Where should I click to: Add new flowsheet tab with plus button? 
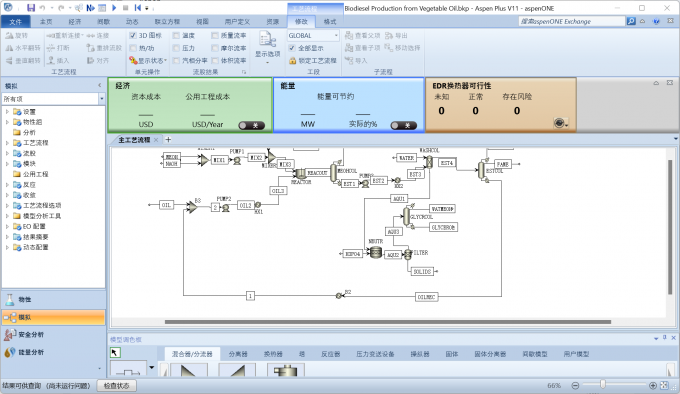[x=168, y=140]
